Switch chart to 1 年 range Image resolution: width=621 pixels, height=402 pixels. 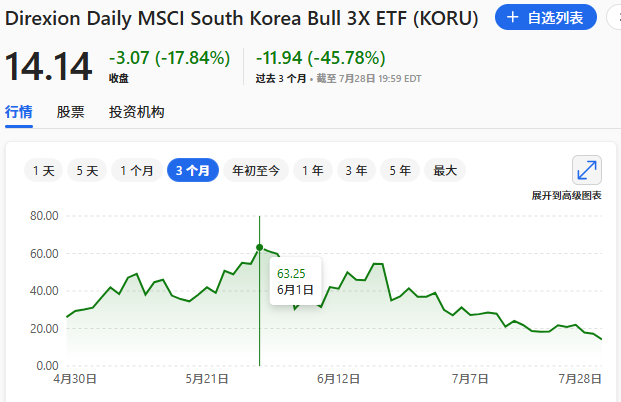(313, 170)
